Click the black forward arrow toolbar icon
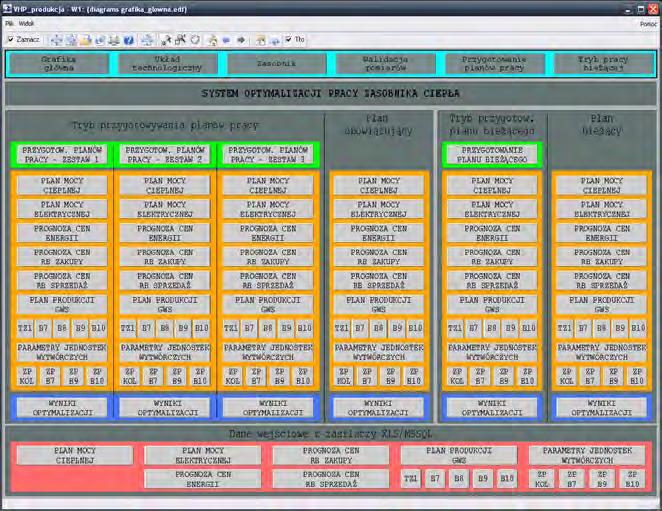 point(241,40)
